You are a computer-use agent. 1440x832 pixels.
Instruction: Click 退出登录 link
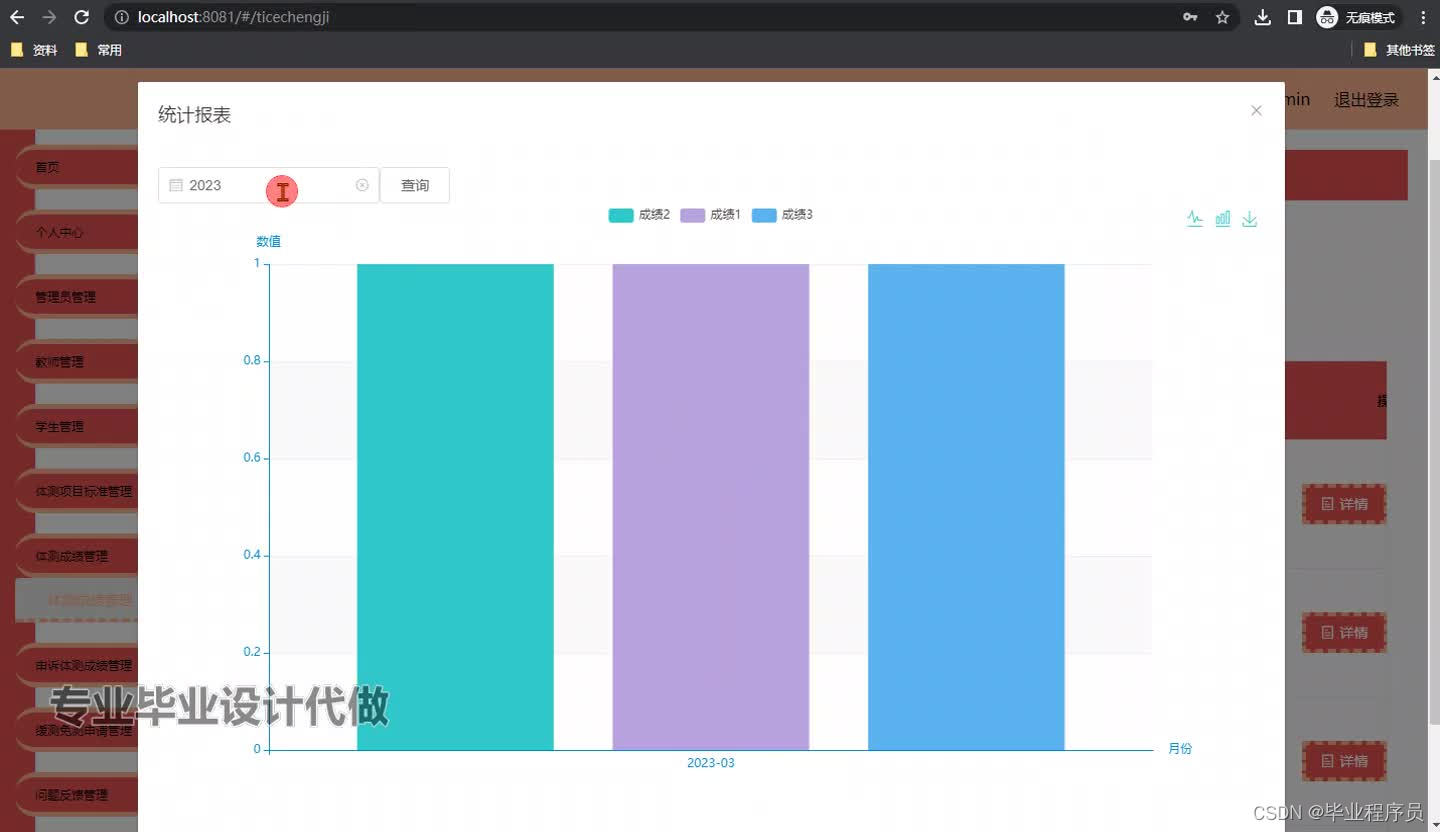1366,100
